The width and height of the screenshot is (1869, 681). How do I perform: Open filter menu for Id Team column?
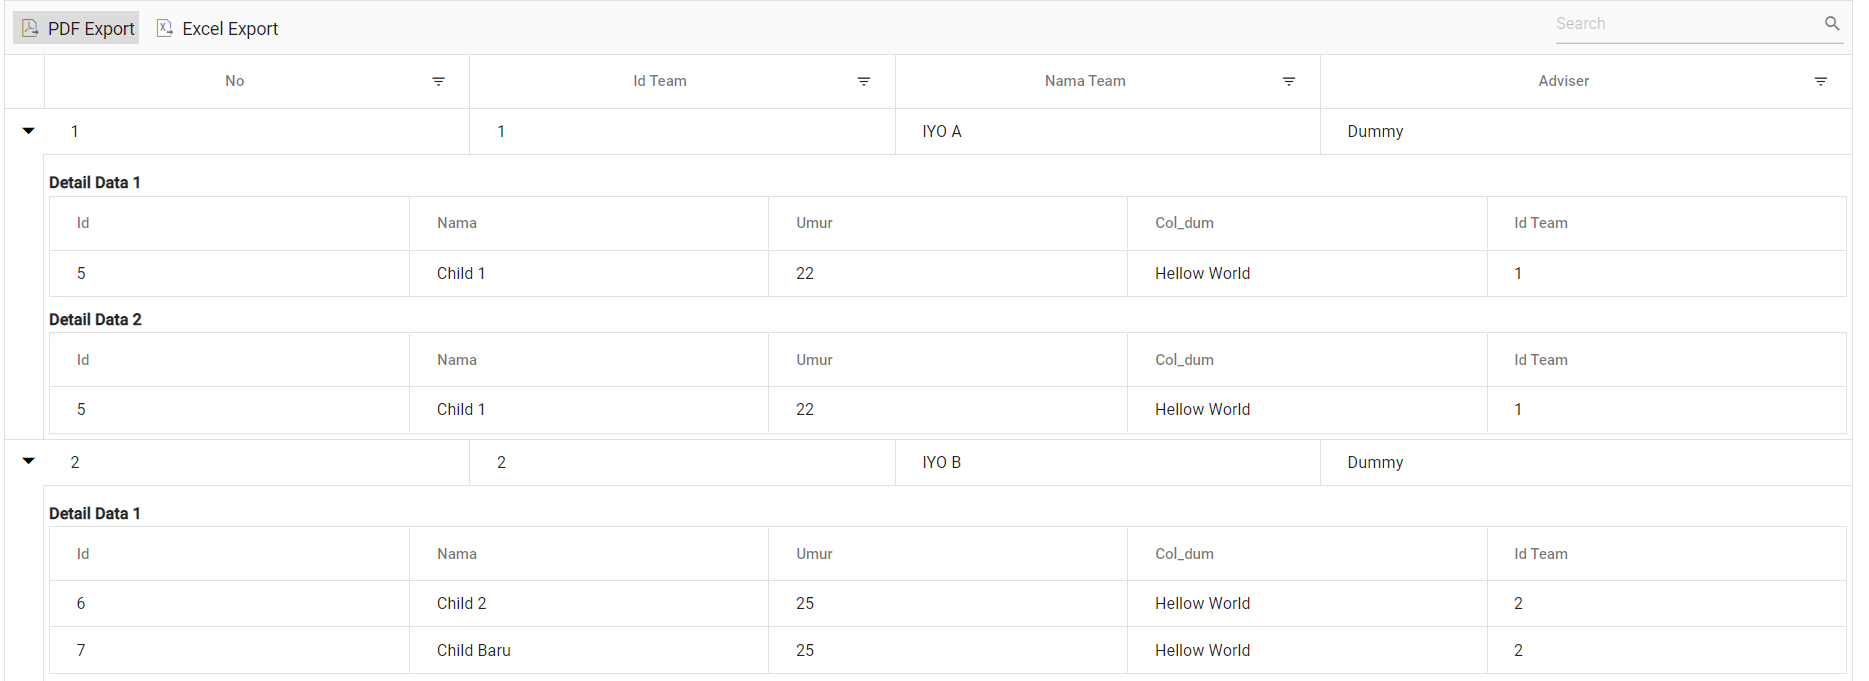(x=864, y=81)
